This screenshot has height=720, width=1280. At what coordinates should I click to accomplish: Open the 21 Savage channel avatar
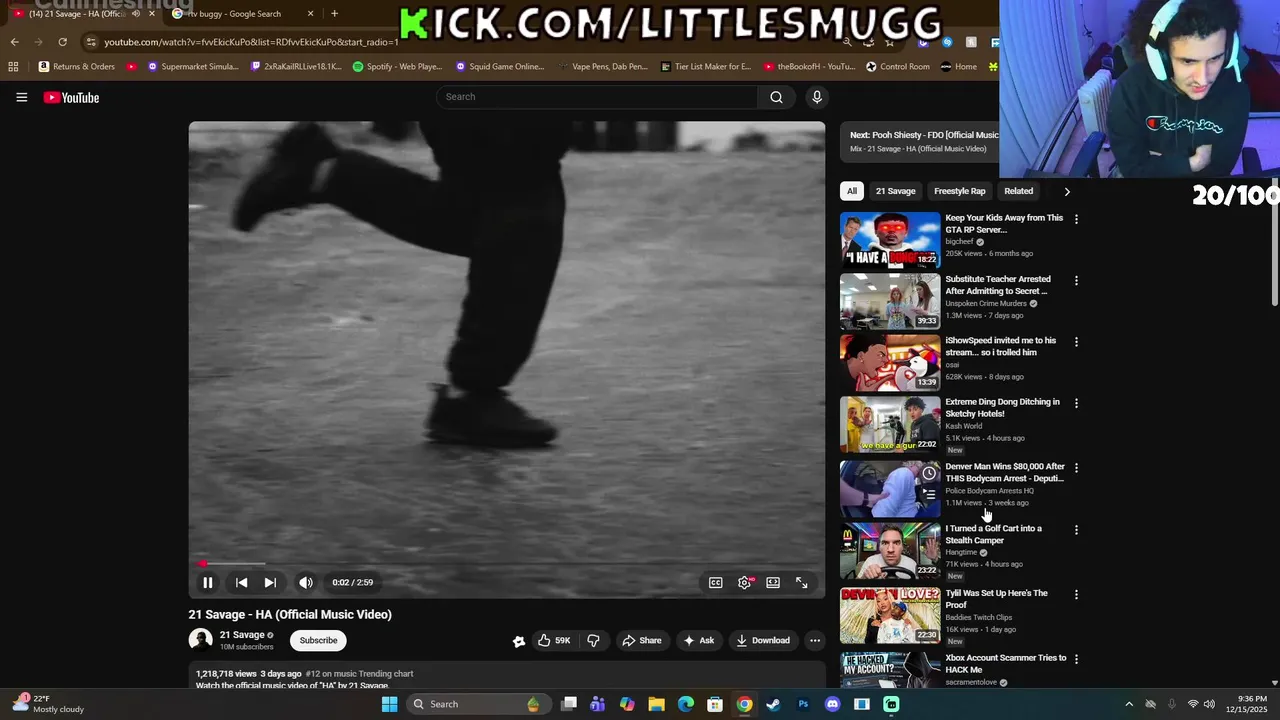click(x=201, y=640)
